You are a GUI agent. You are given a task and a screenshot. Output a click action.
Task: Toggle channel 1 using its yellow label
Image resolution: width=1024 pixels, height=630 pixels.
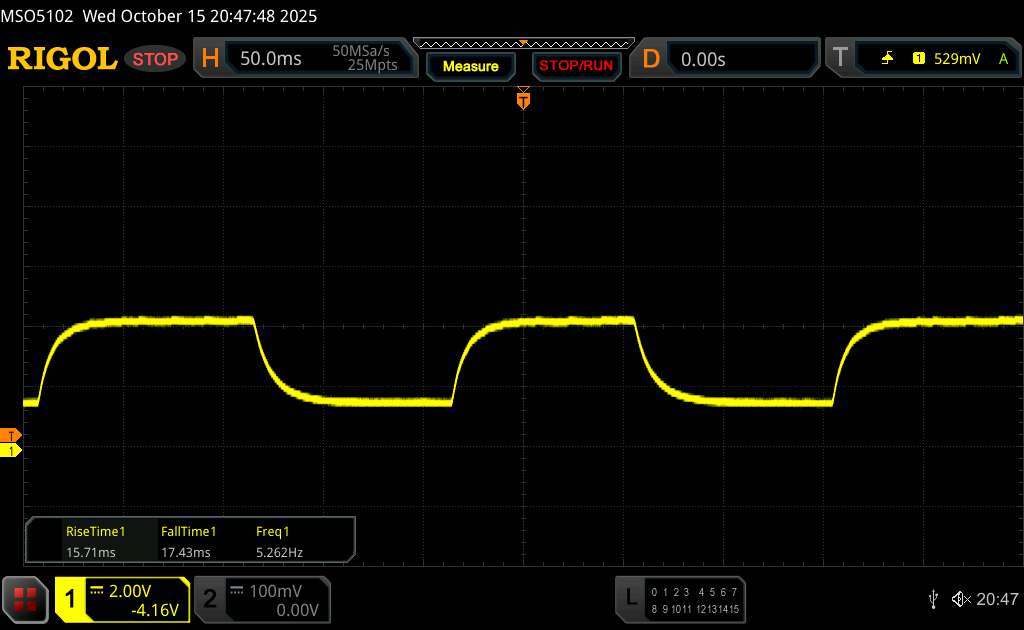point(71,599)
